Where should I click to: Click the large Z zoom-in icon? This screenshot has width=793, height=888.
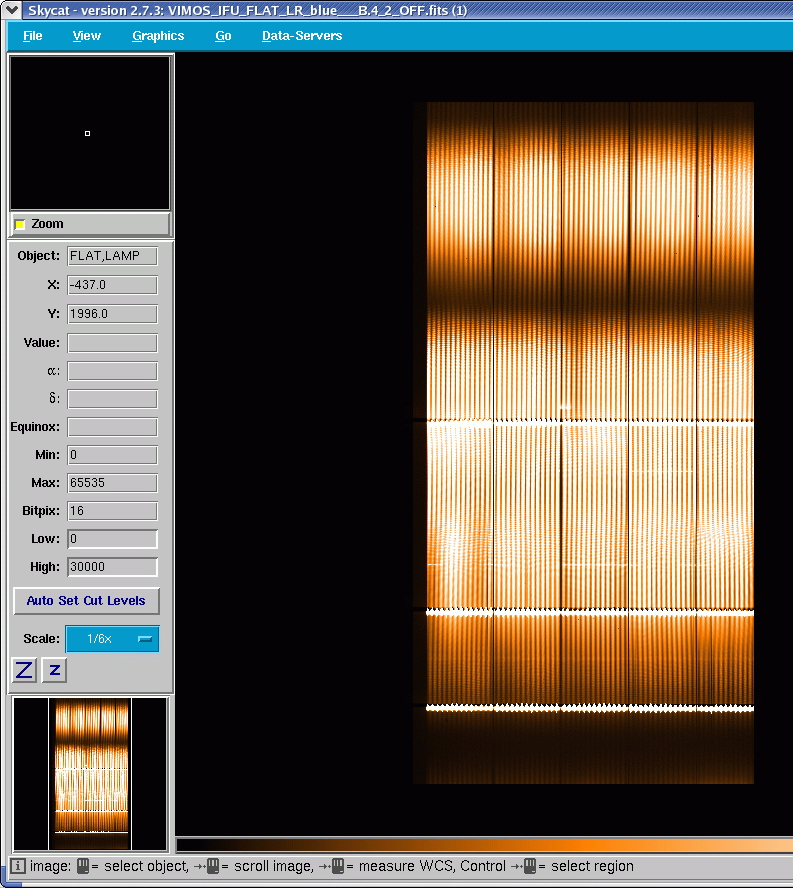pos(24,670)
